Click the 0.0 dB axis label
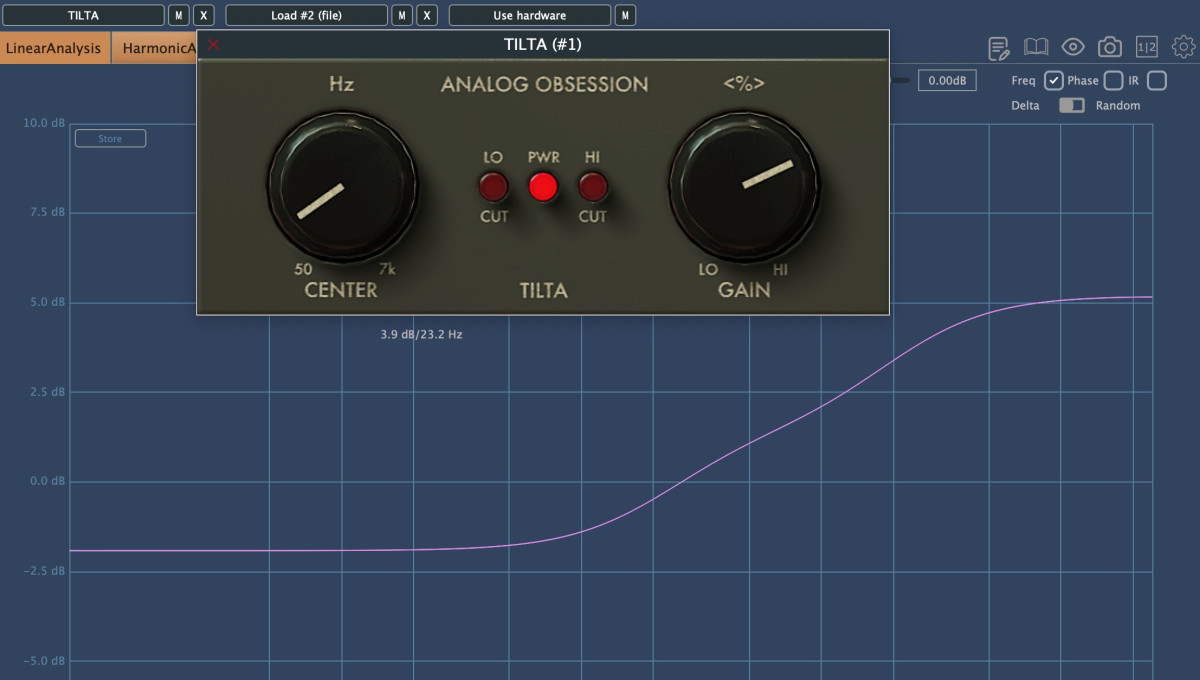1200x680 pixels. tap(48, 481)
